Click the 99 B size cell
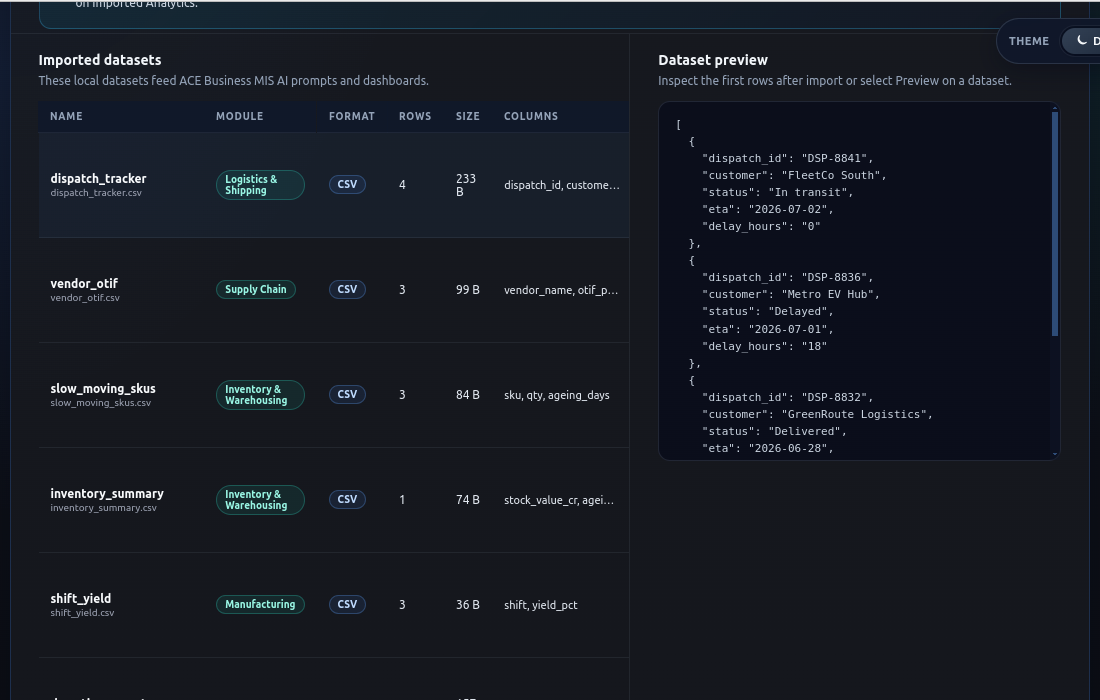Screen dimensions: 1100x700 [468, 290]
